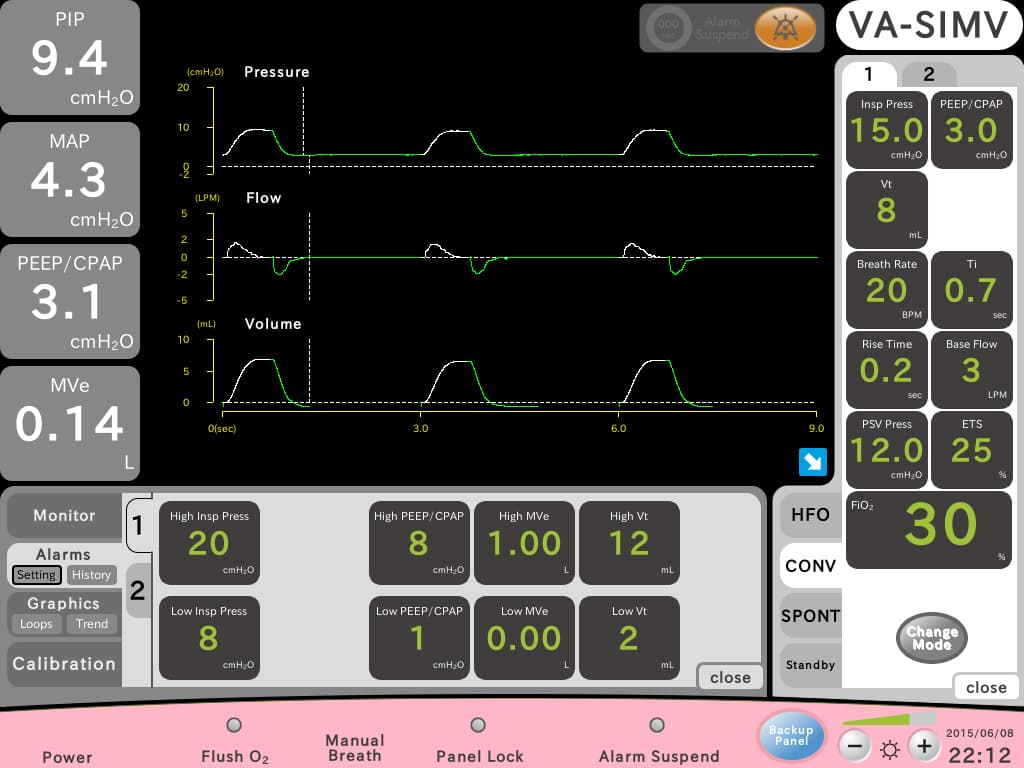Set the High Insp Press alarm limit
The image size is (1024, 768).
(x=209, y=543)
